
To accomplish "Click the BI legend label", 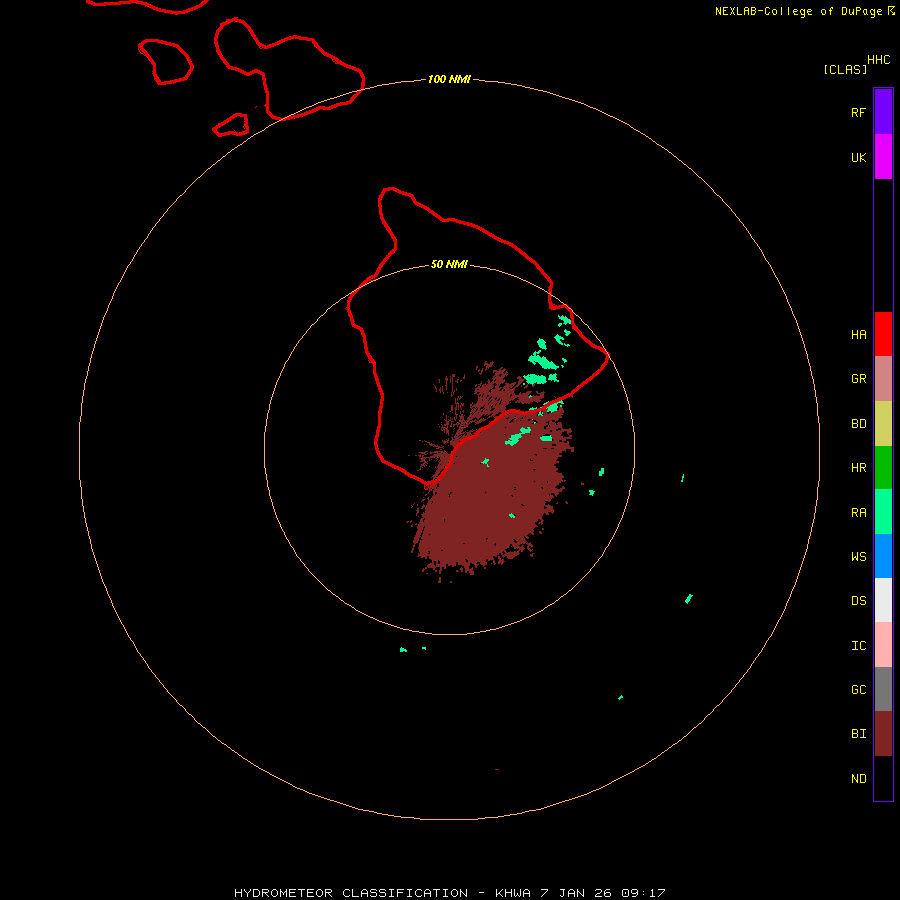I will tap(858, 734).
